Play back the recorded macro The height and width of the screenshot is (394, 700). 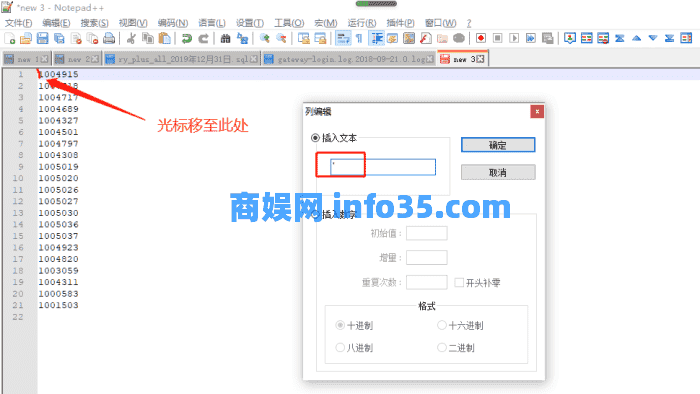514,39
